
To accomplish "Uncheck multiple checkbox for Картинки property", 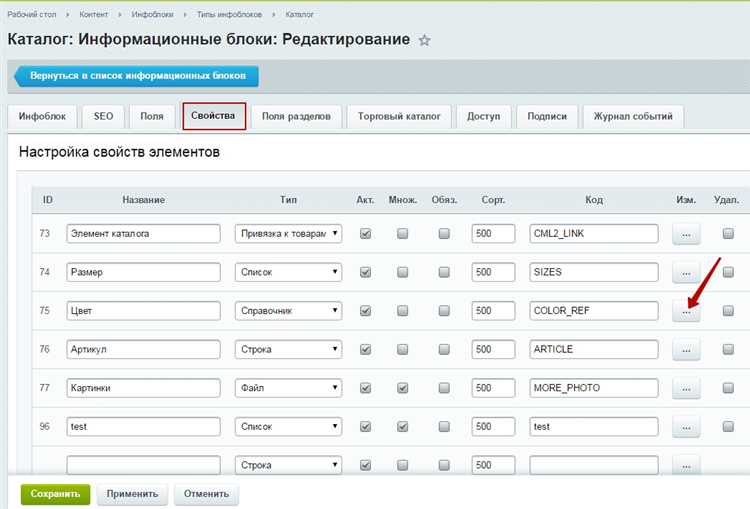I will (x=403, y=388).
